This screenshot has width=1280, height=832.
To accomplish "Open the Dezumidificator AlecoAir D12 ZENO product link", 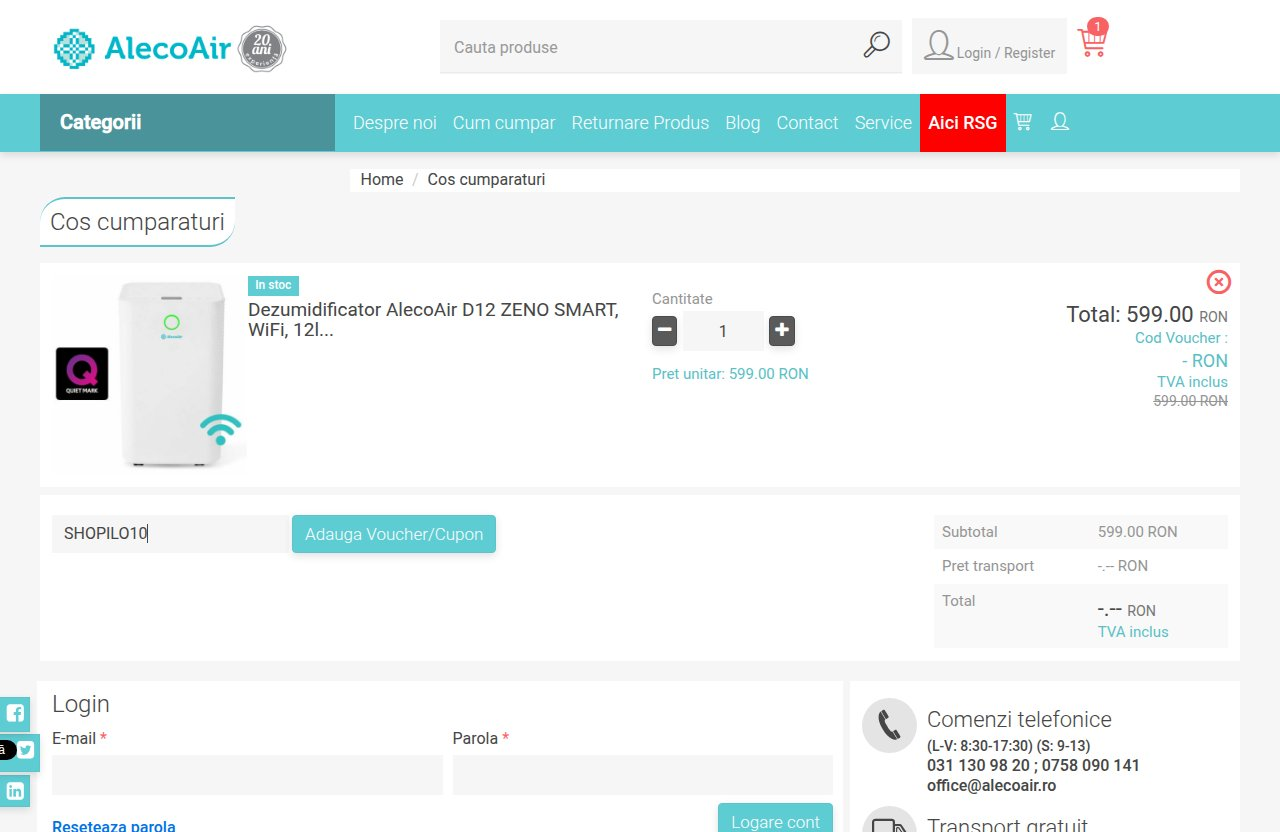I will click(x=434, y=319).
